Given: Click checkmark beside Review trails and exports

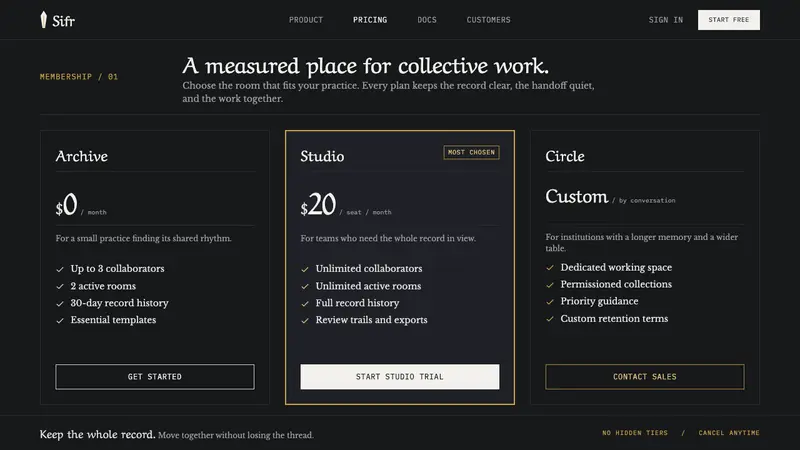Looking at the screenshot, I should [305, 320].
